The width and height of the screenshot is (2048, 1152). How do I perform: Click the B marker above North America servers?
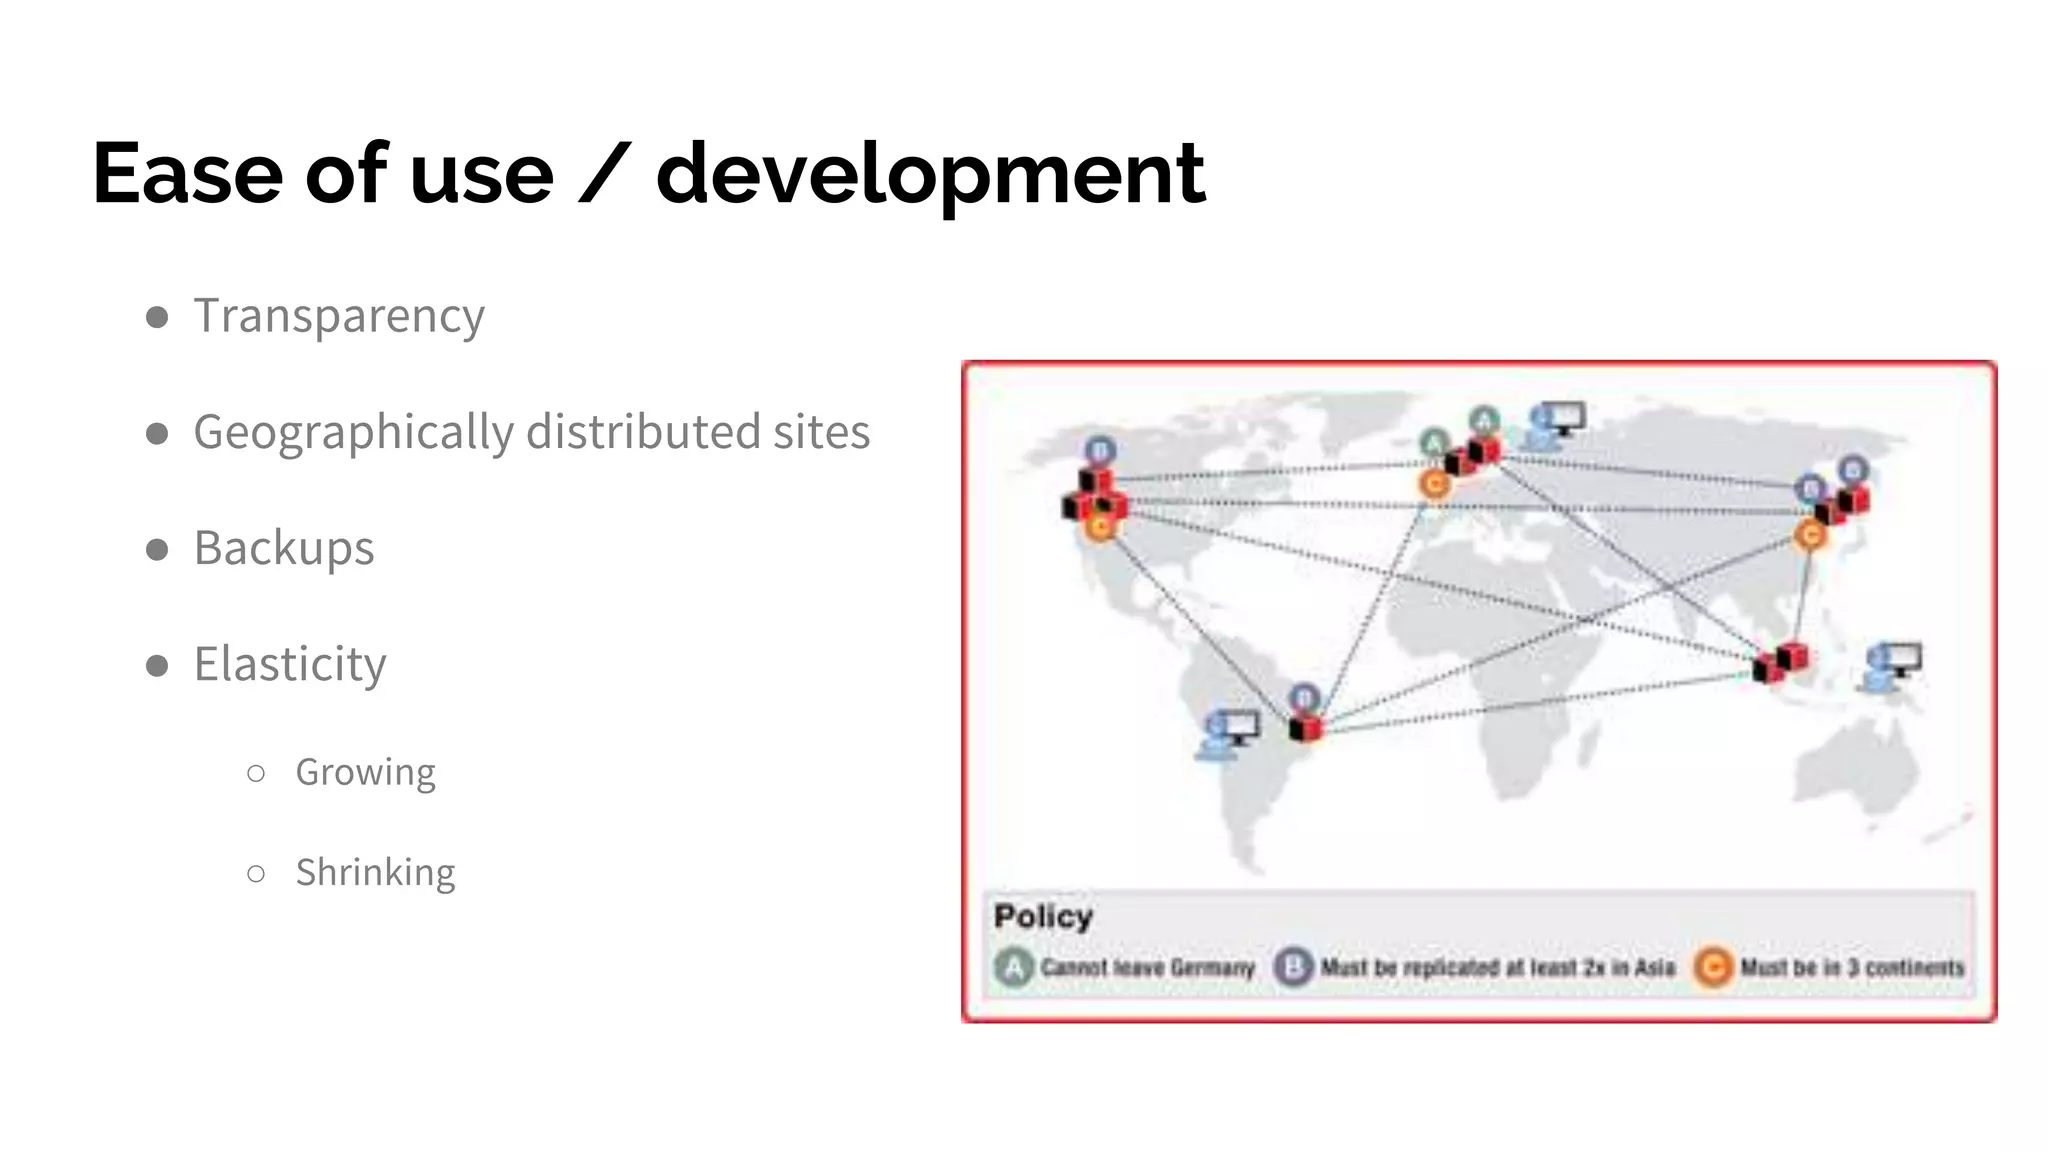click(x=1100, y=451)
